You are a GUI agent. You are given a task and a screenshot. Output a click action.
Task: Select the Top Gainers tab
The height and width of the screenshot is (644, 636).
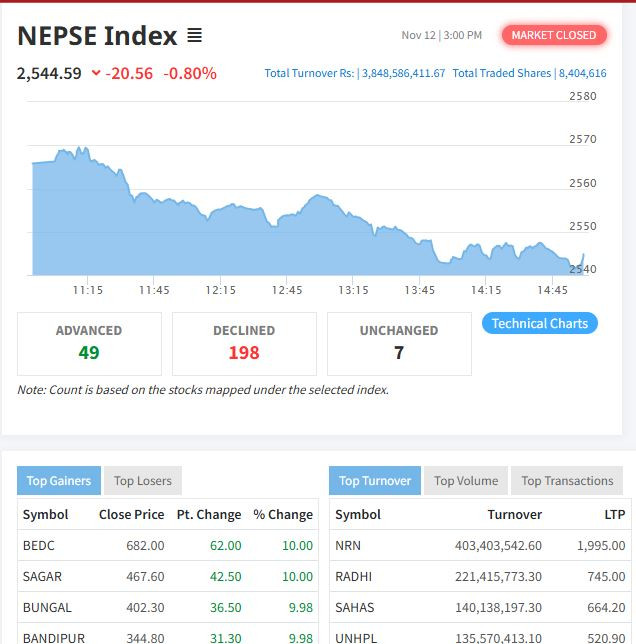[x=59, y=481]
